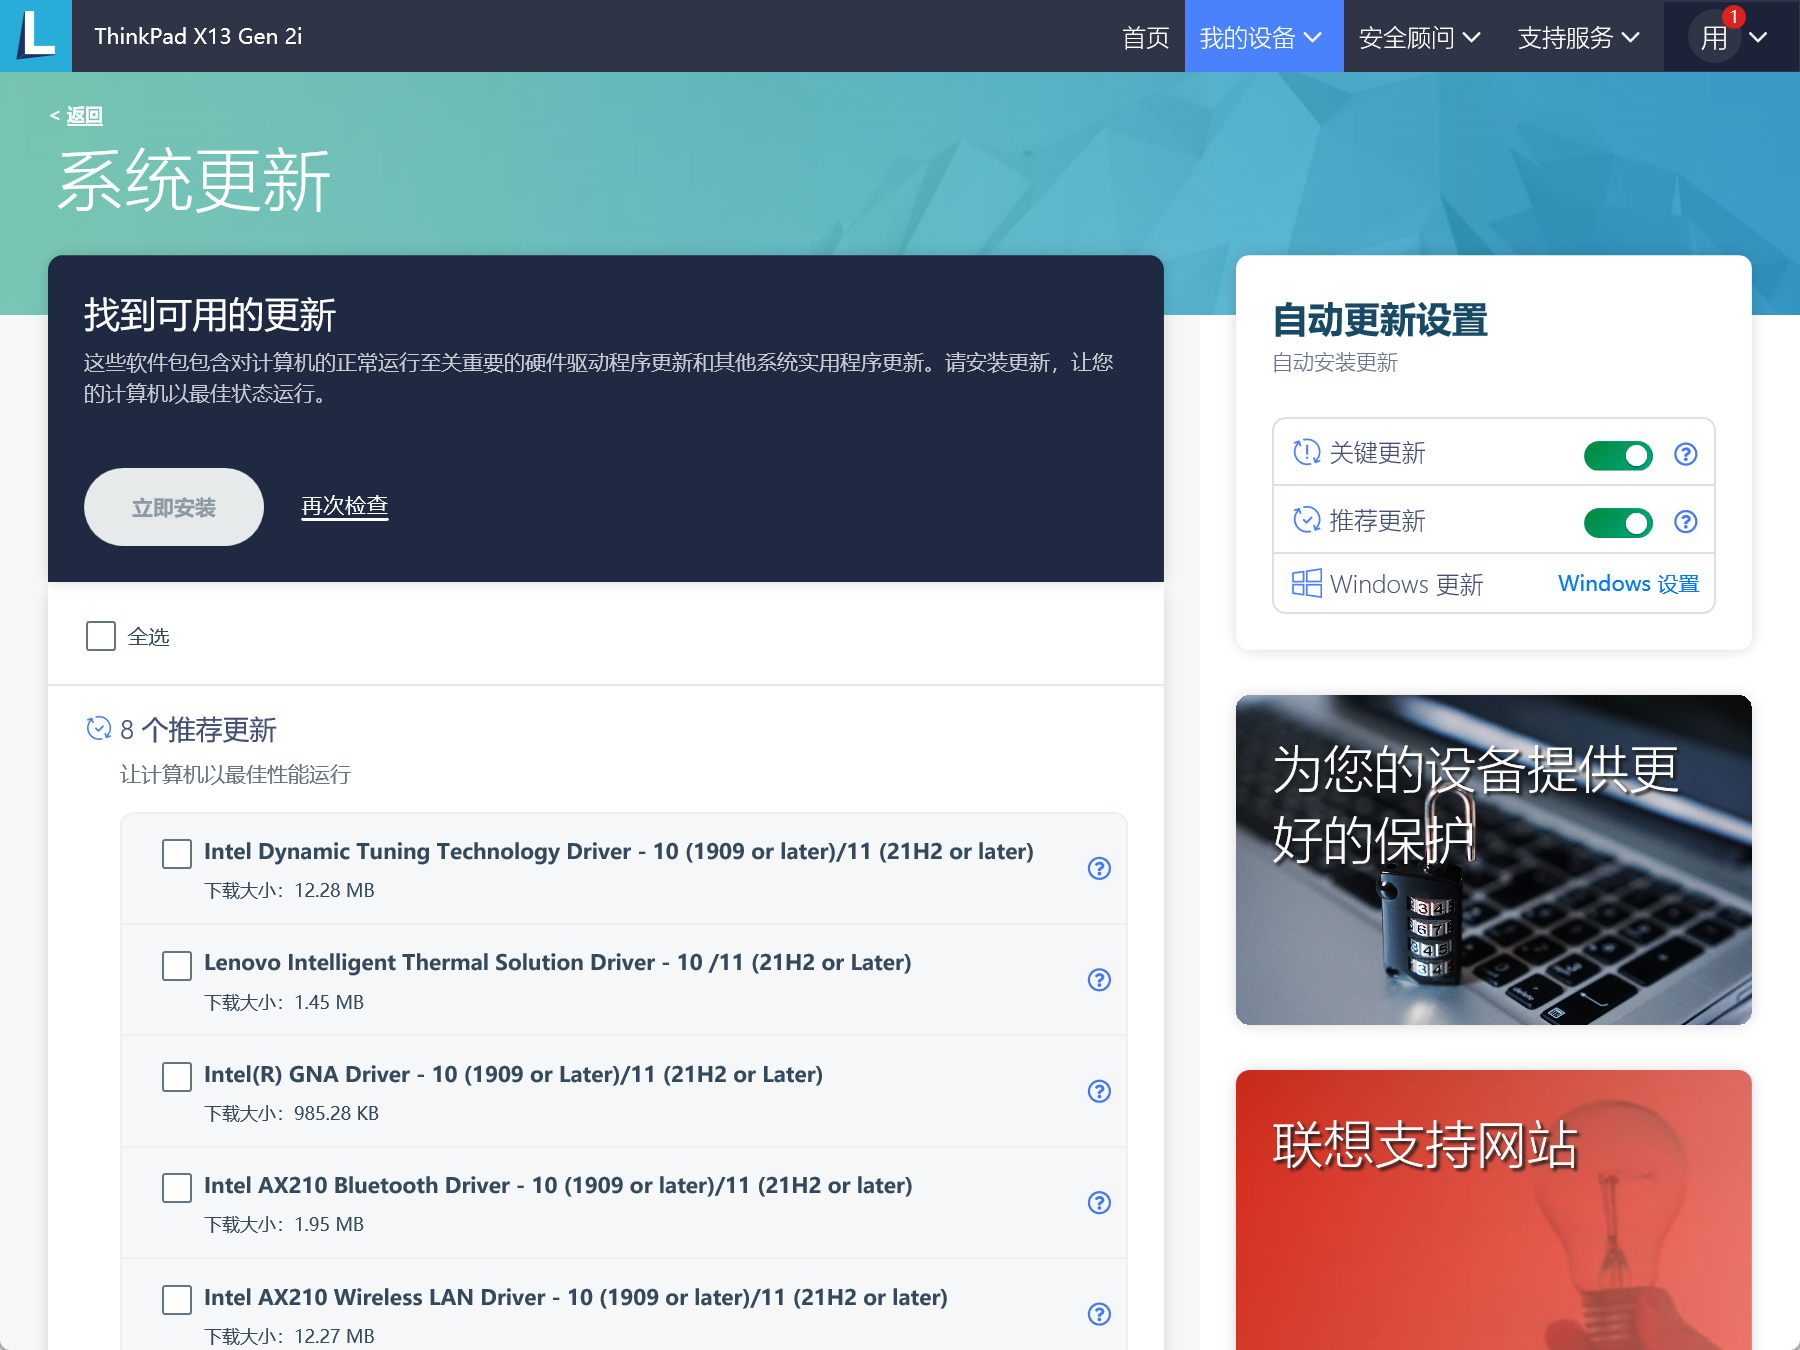Click the 让计算机以最佳性能运行 subtitle
Screen dimensions: 1800x1350
tap(236, 775)
